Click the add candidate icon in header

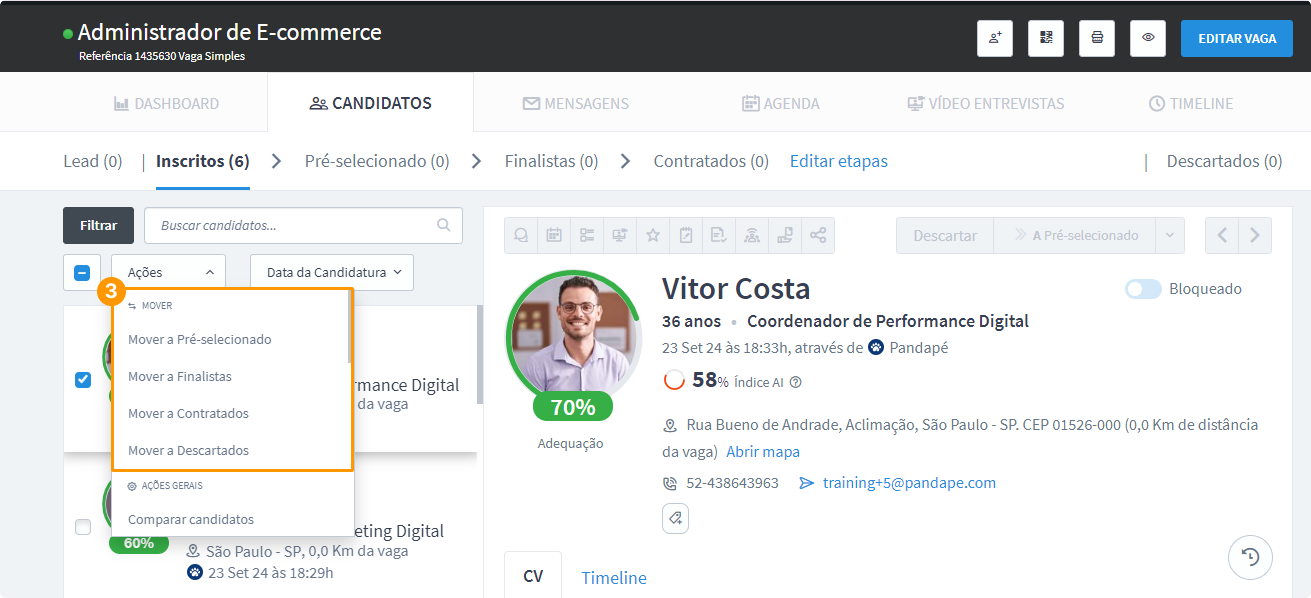pyautogui.click(x=995, y=38)
